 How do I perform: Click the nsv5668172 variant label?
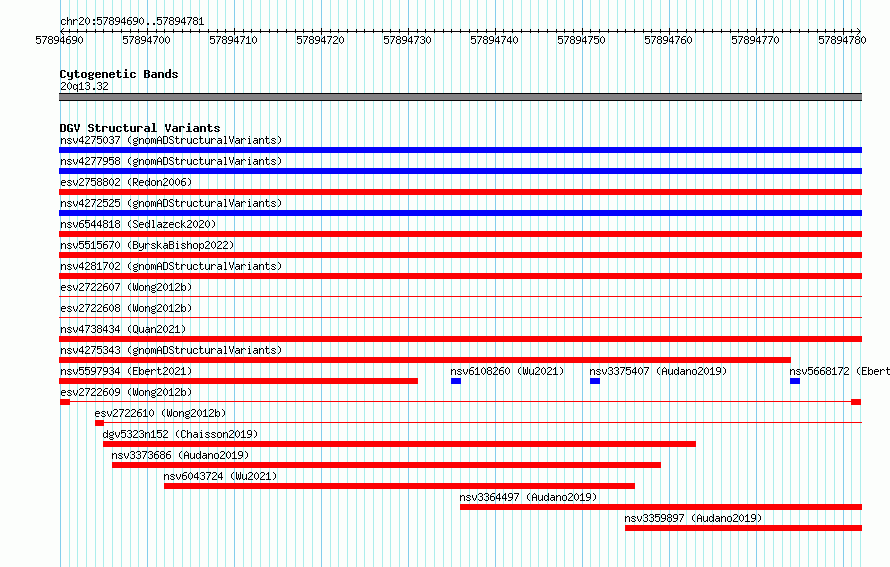click(839, 371)
